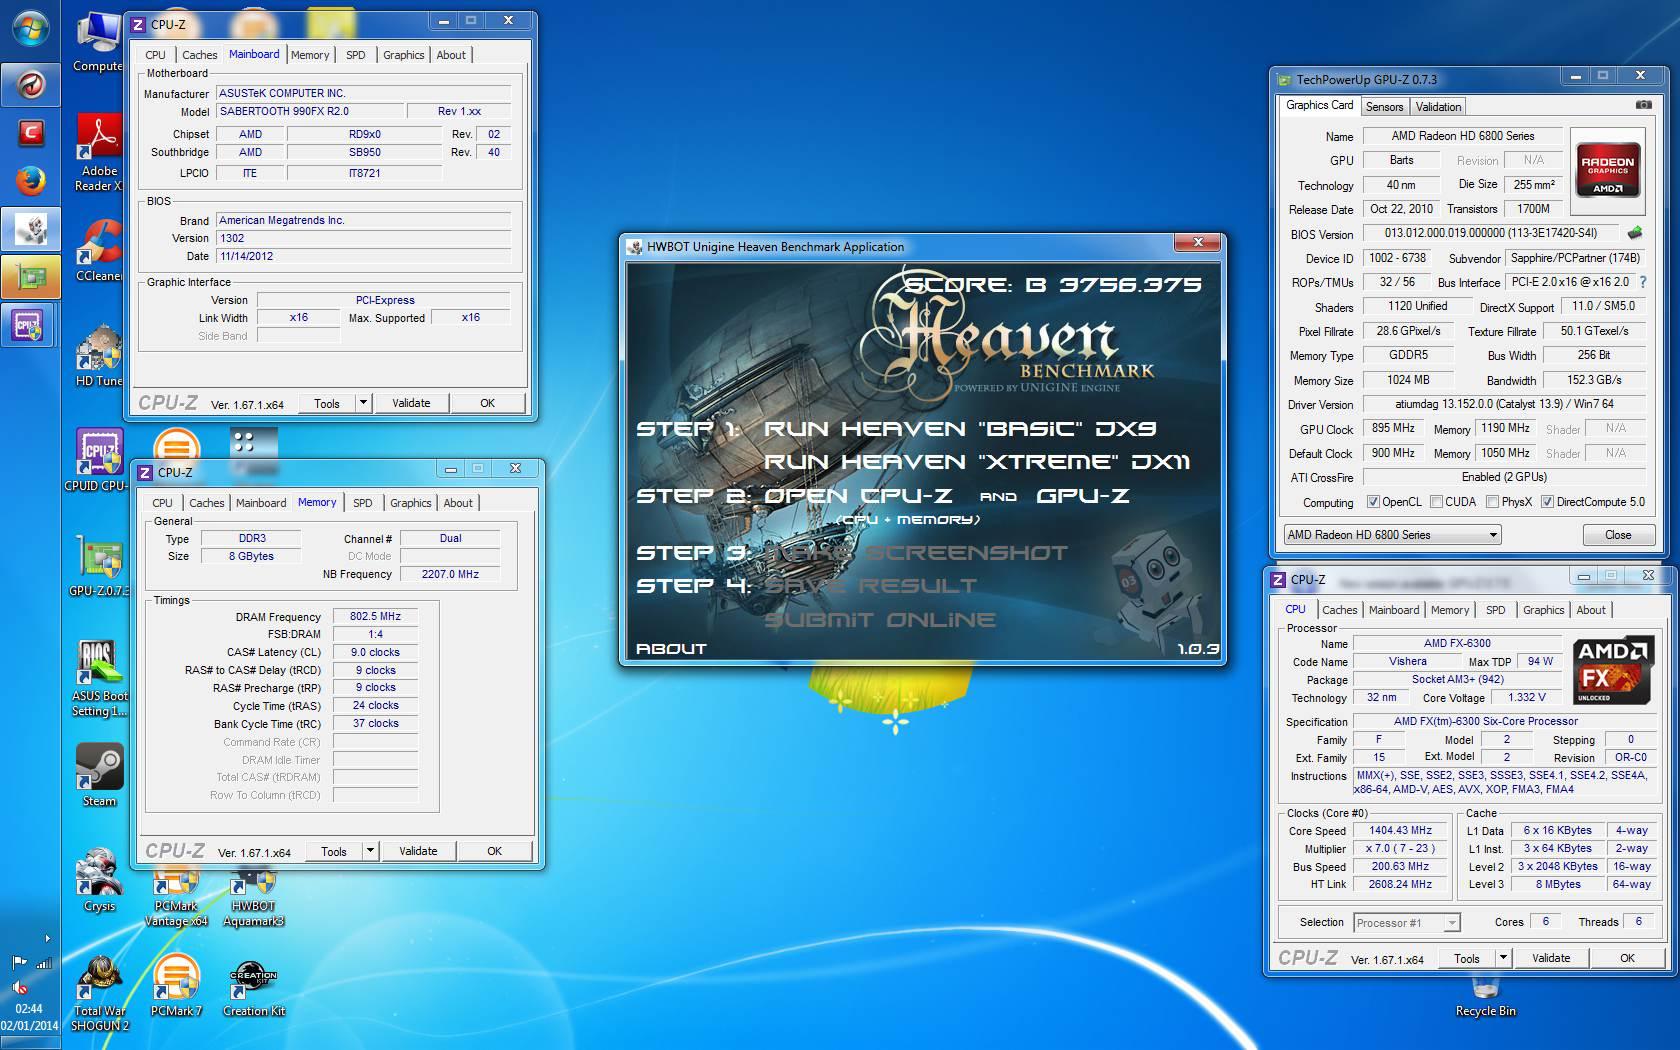This screenshot has height=1050, width=1680.
Task: Click the GPU Clock 895 MHz field
Action: [x=1393, y=429]
